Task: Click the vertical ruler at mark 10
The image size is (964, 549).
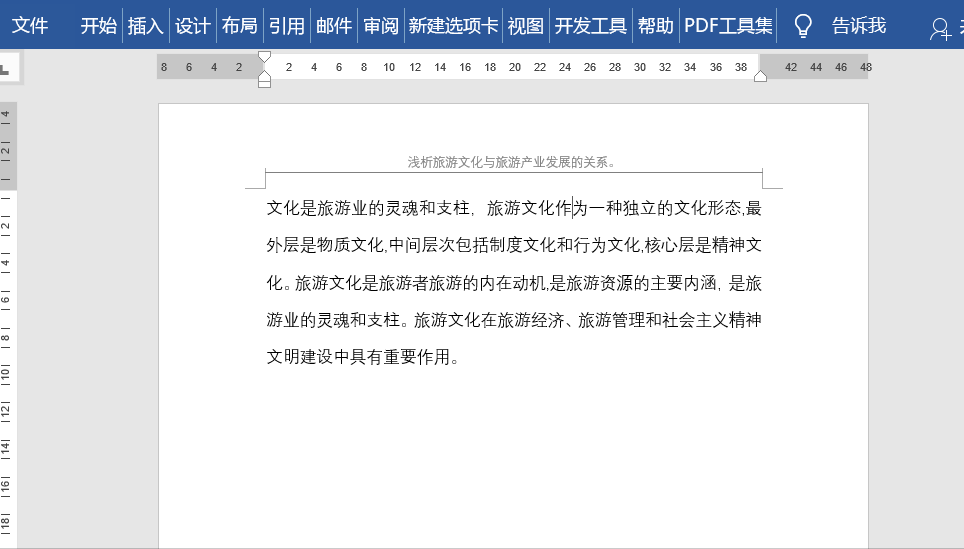Action: tap(6, 373)
